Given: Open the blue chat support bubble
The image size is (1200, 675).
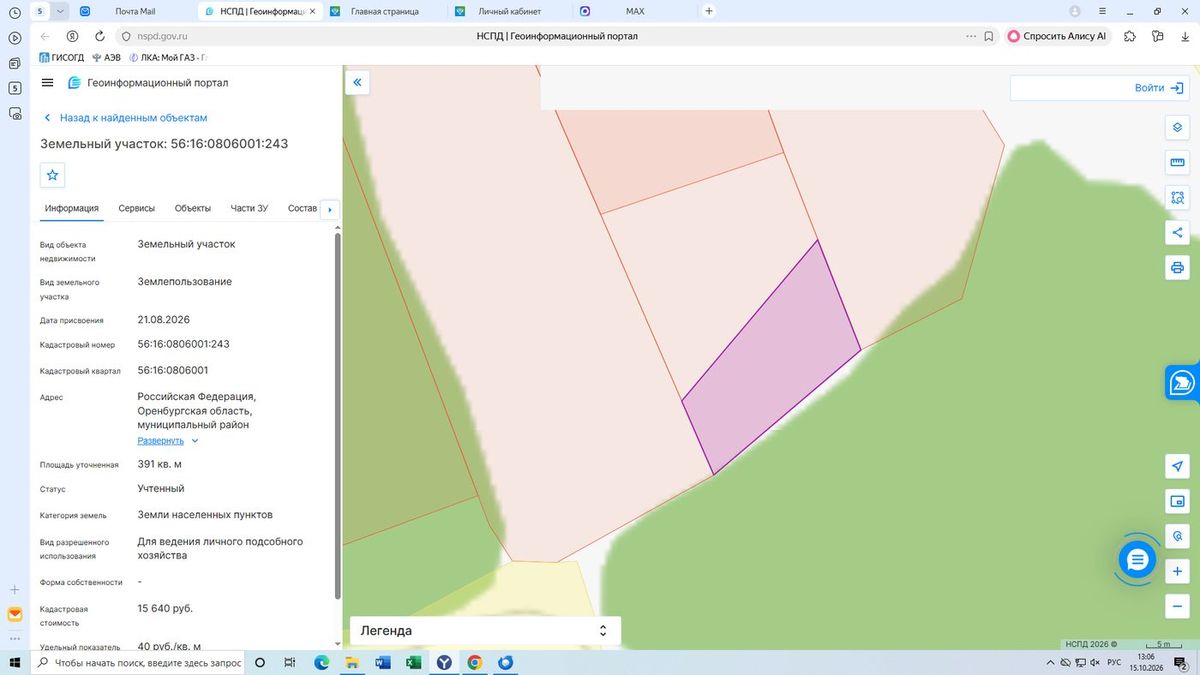Looking at the screenshot, I should point(1137,560).
